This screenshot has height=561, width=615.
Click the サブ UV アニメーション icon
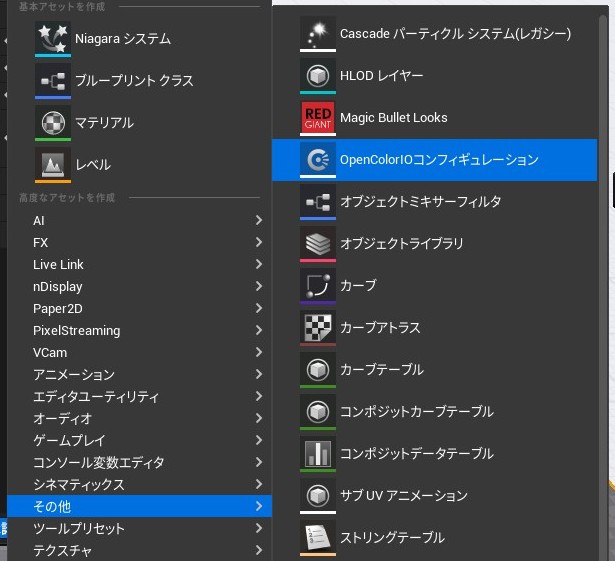pyautogui.click(x=318, y=495)
